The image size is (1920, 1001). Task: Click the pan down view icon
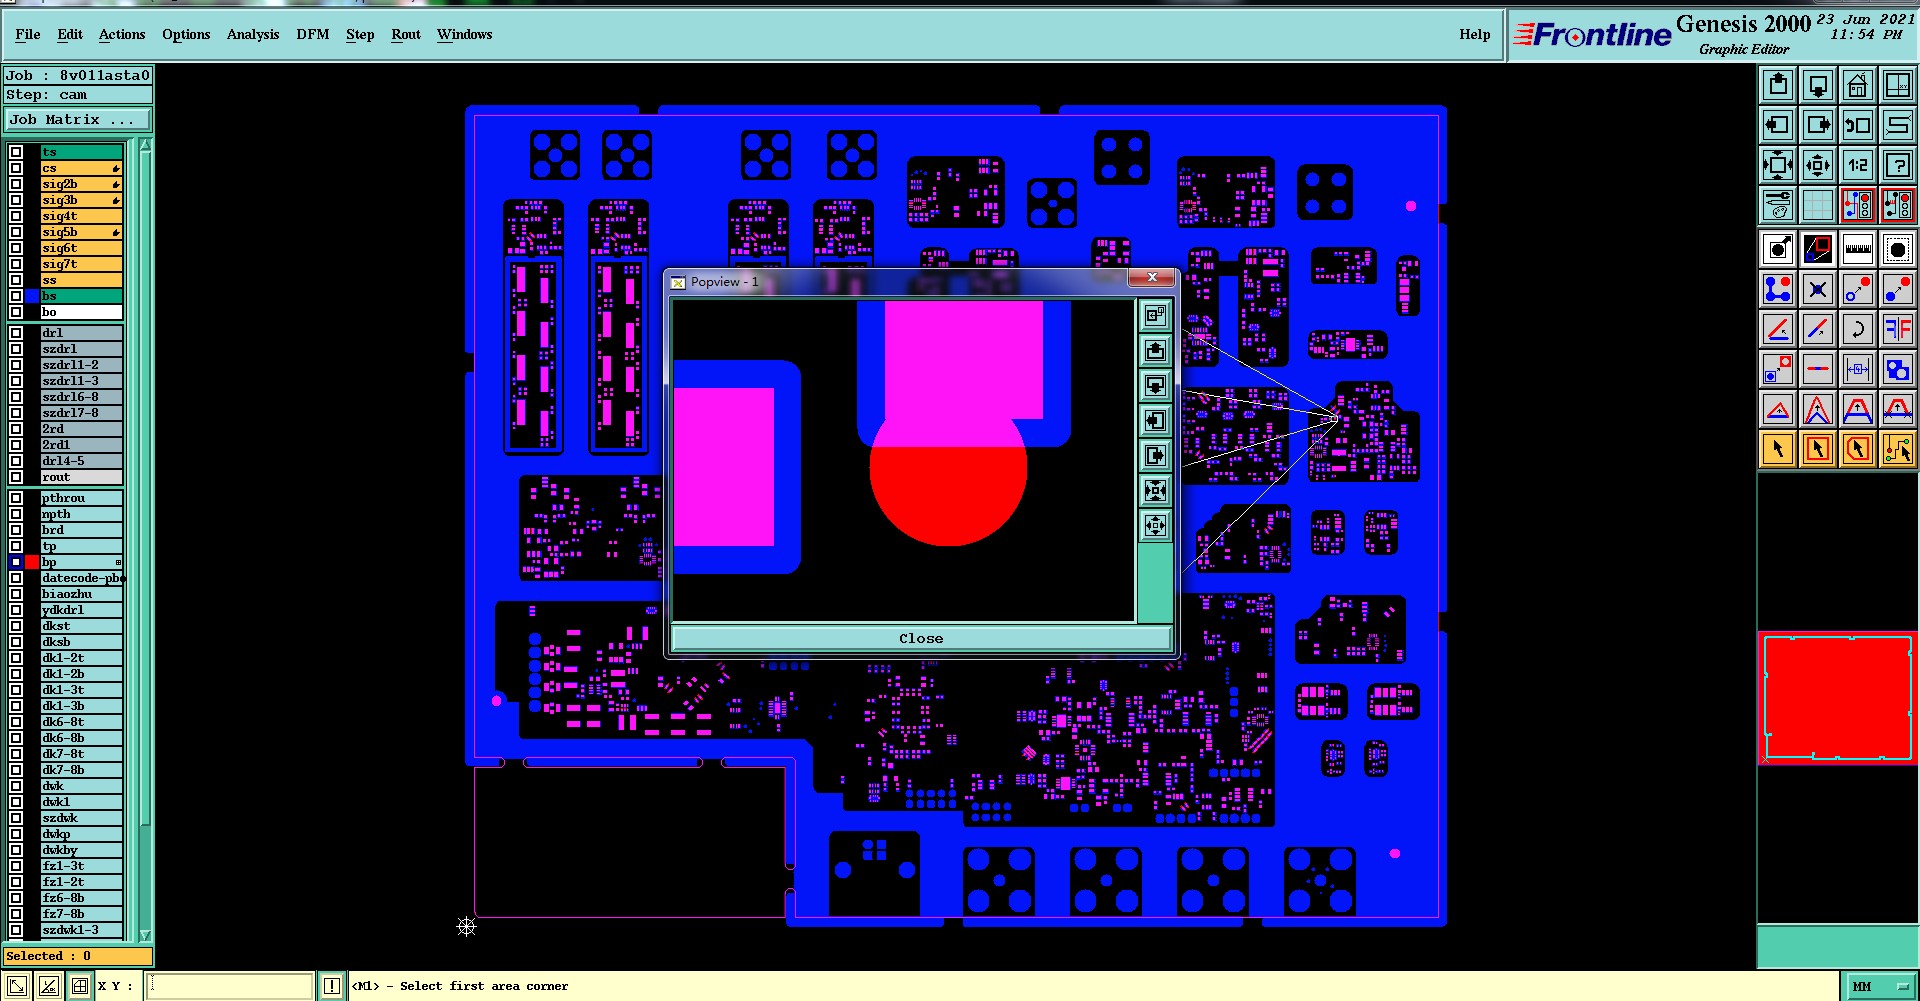pos(1818,85)
